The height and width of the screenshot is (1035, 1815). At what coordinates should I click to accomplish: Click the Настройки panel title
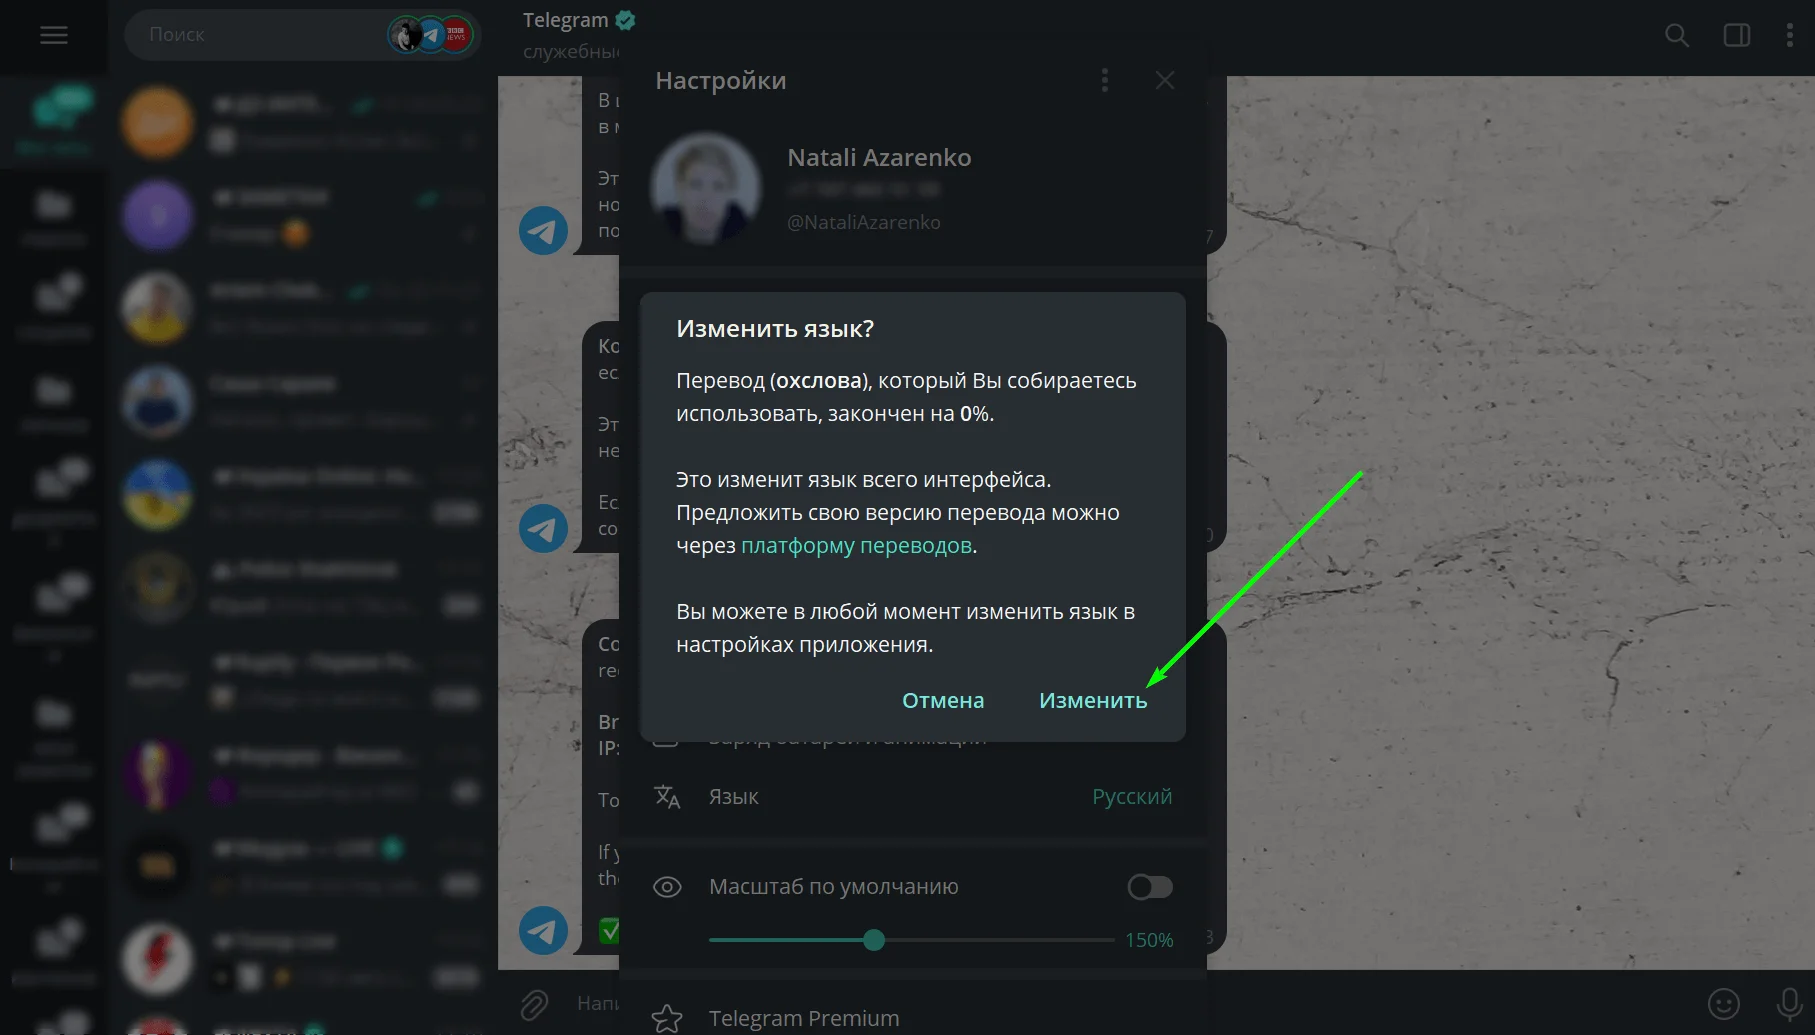pos(721,81)
